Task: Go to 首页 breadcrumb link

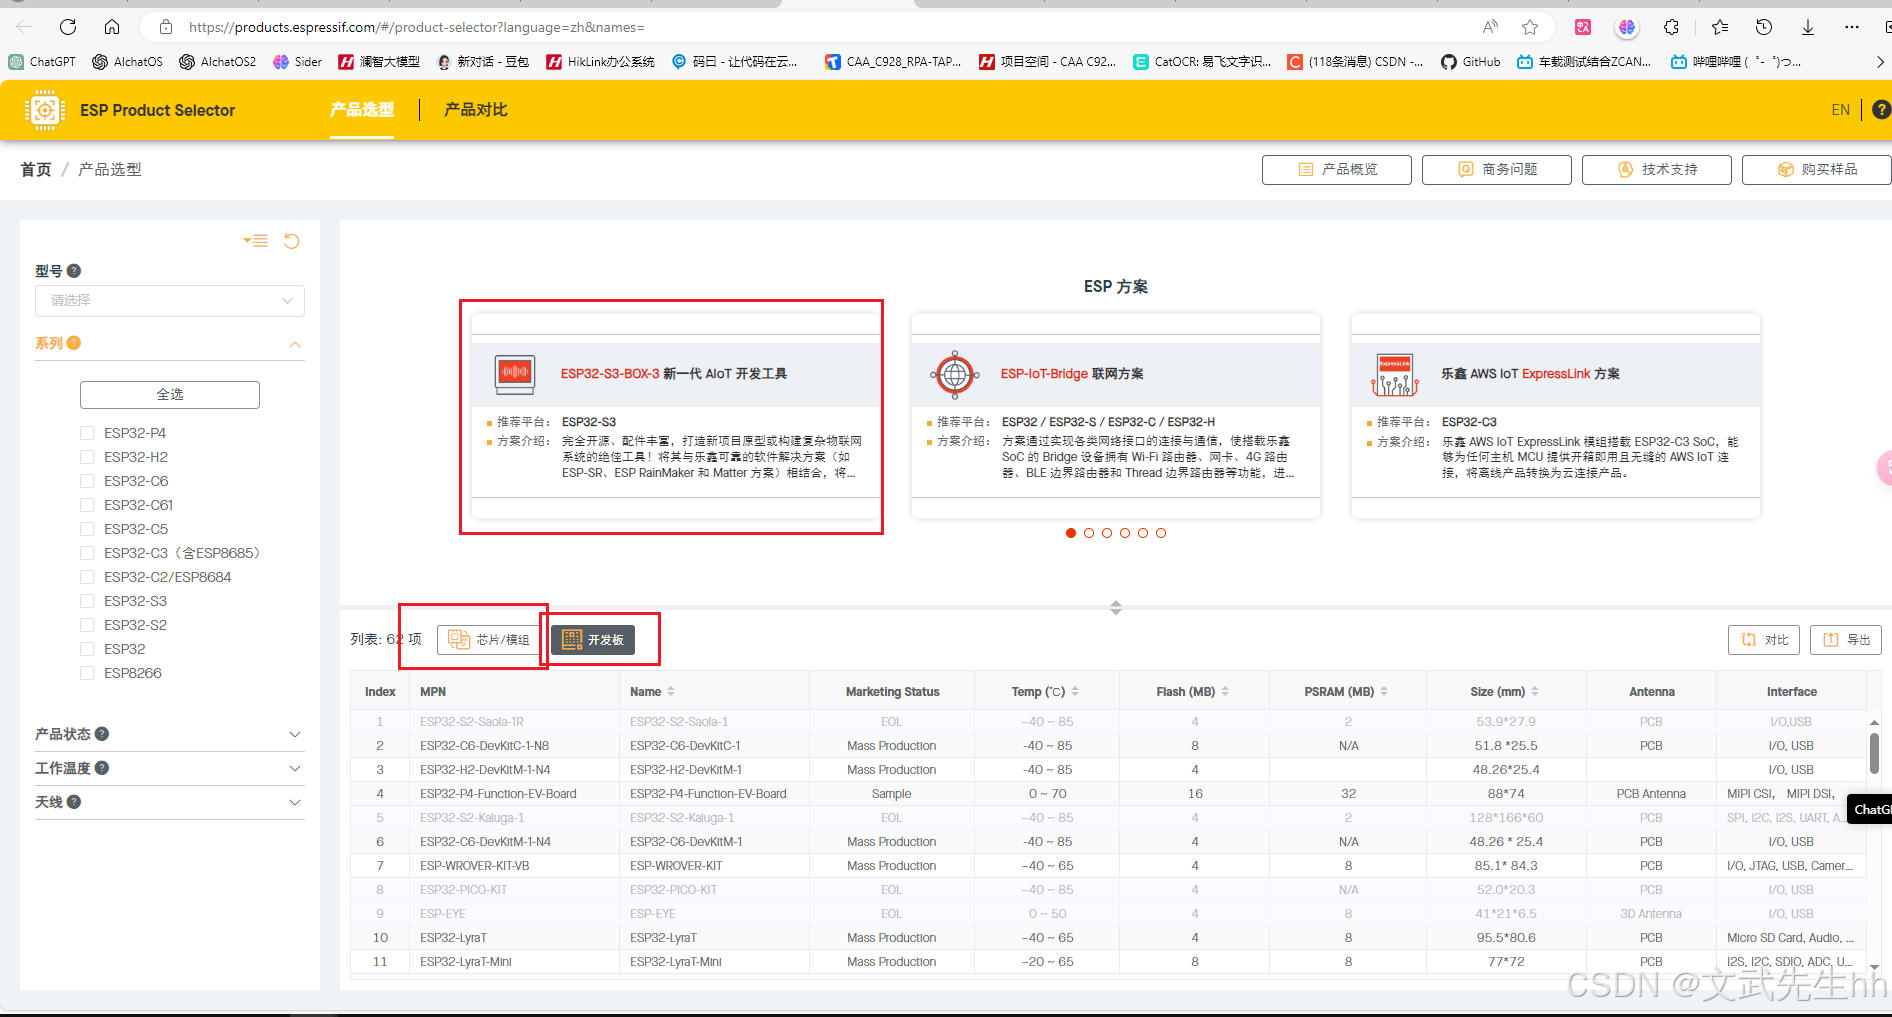Action: pos(36,170)
